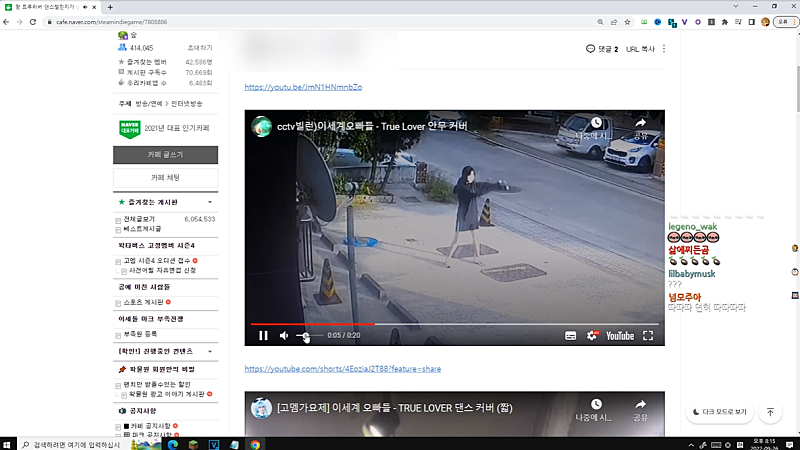This screenshot has width=800, height=450.
Task: Open Chrome from the taskbar
Action: (x=255, y=444)
